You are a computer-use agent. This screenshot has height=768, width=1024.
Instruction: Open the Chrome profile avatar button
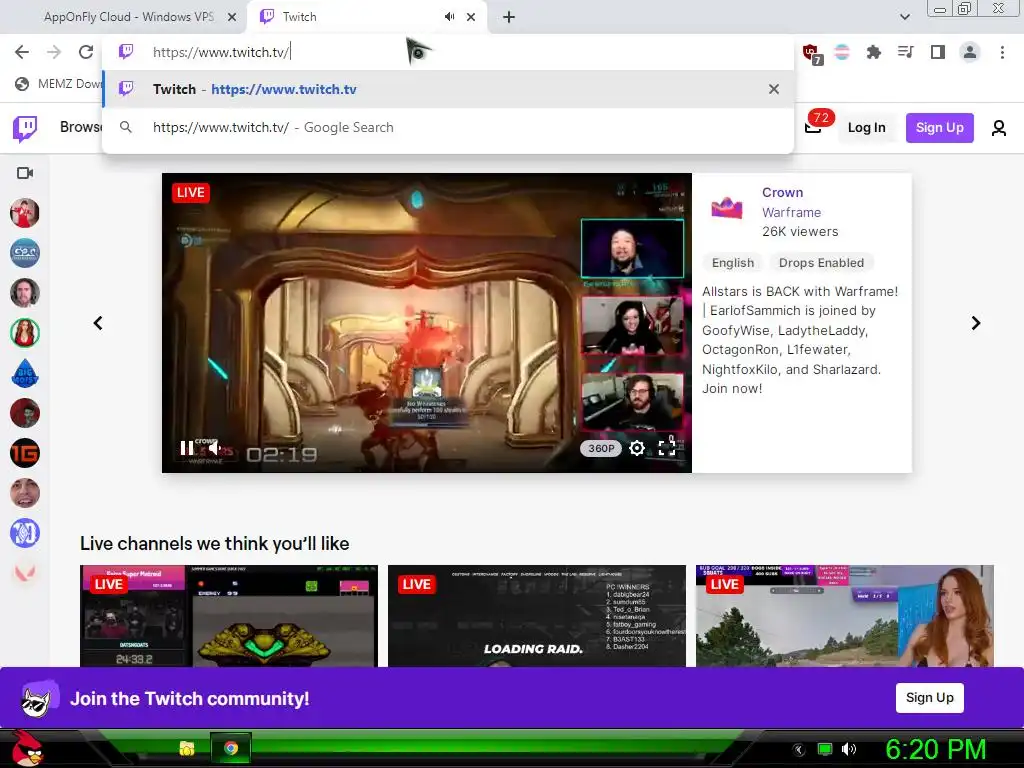[970, 52]
